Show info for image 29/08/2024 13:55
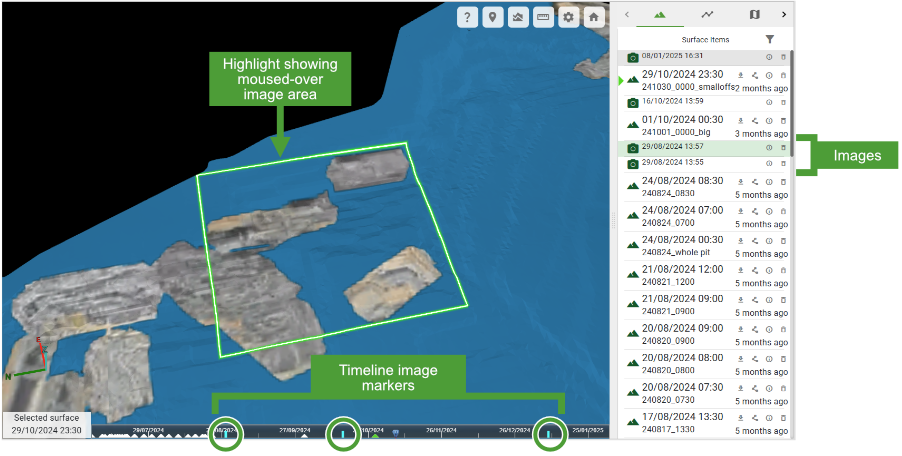Image resolution: width=902 pixels, height=456 pixels. tap(769, 163)
